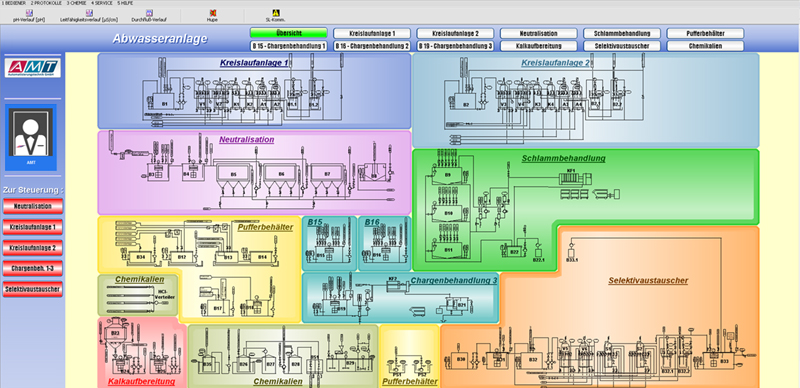This screenshot has width=800, height=388.
Task: Select the B15 process area thumbnail
Action: (330, 244)
